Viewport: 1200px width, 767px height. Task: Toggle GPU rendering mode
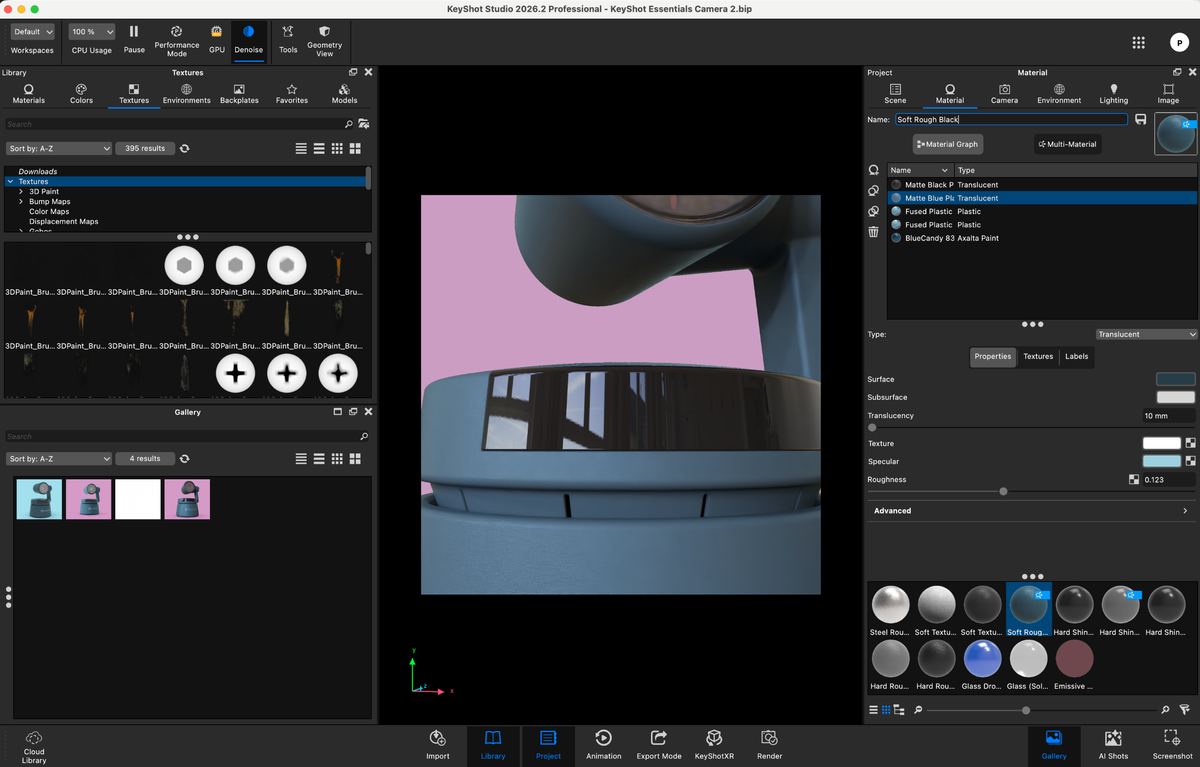pyautogui.click(x=217, y=39)
